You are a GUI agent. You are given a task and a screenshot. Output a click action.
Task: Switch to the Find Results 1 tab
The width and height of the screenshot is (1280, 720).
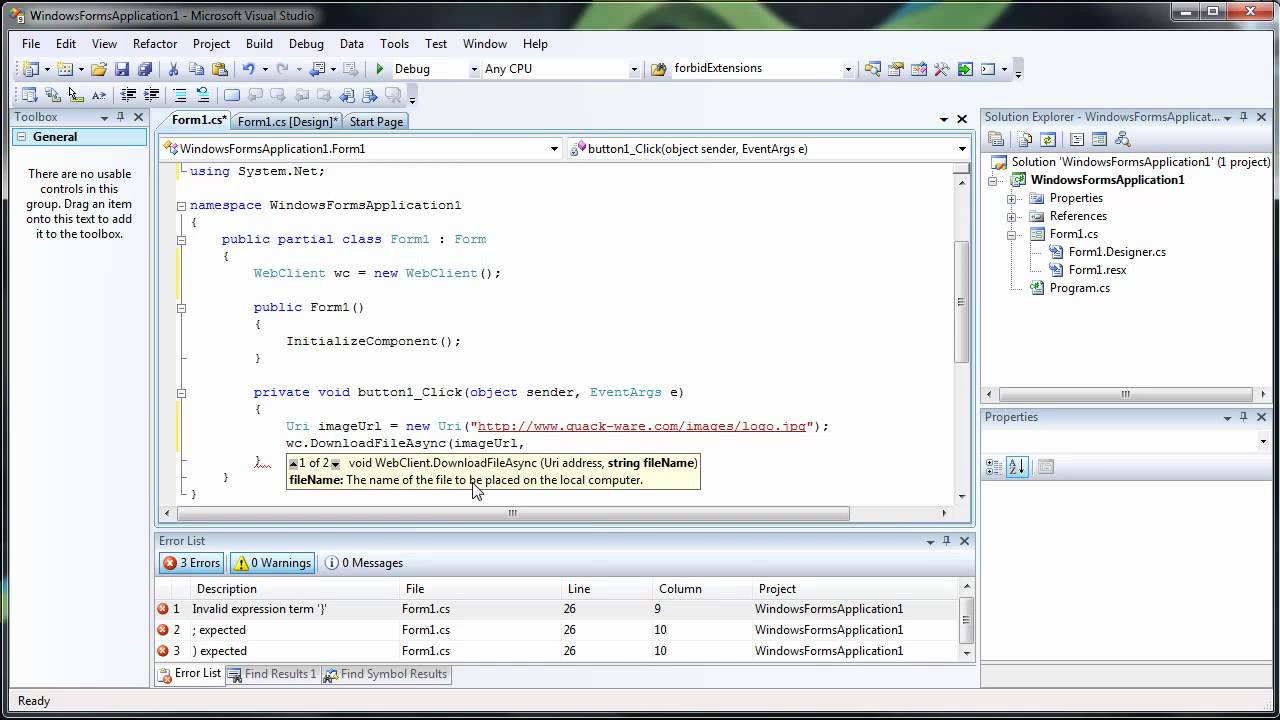coord(271,674)
